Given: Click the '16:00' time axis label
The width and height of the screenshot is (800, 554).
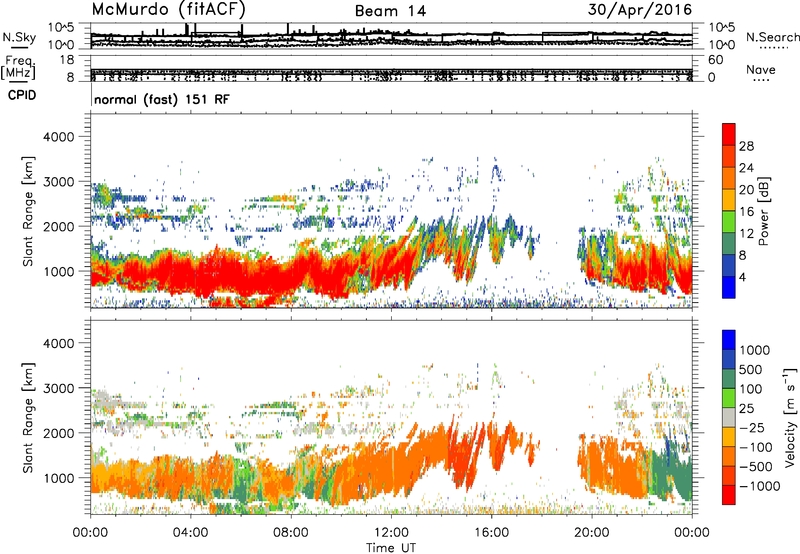Looking at the screenshot, I should (491, 533).
